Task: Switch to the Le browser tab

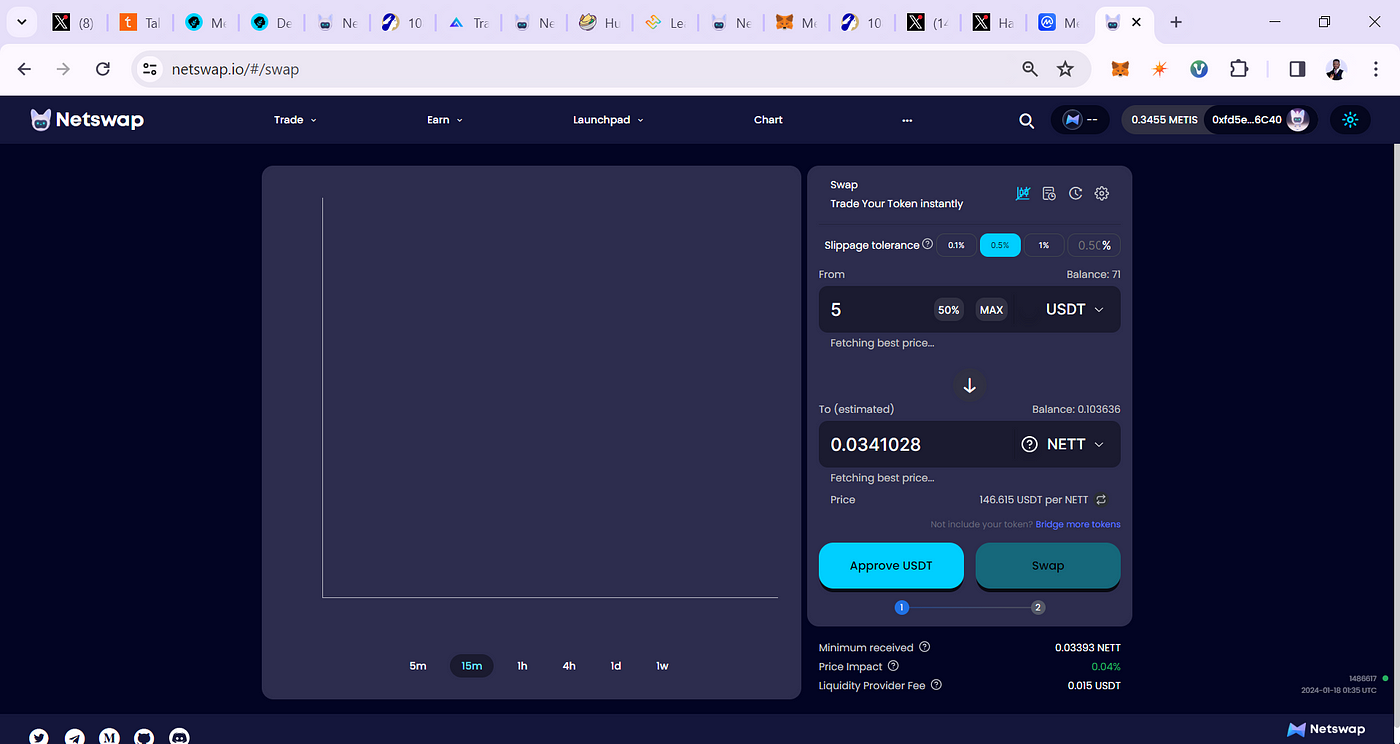Action: (664, 22)
